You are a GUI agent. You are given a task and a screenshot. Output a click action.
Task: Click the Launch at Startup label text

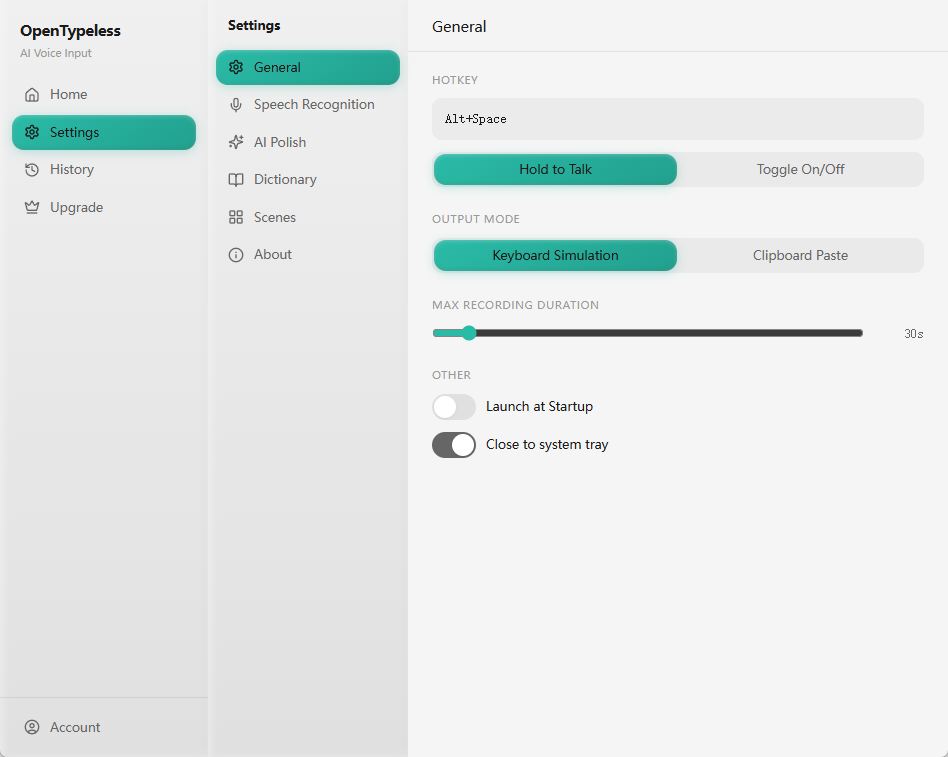(x=539, y=406)
